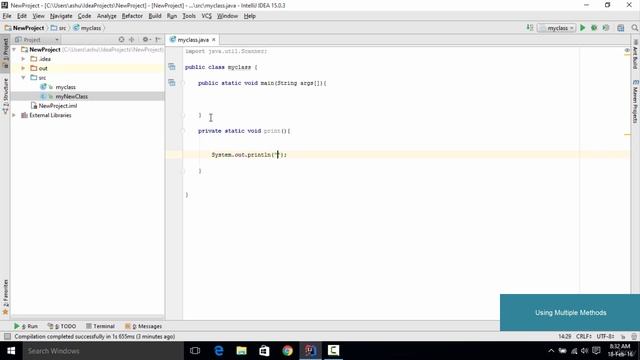This screenshot has width=640, height=360.
Task: Click gutter run icon beside main method
Action: pos(172,82)
